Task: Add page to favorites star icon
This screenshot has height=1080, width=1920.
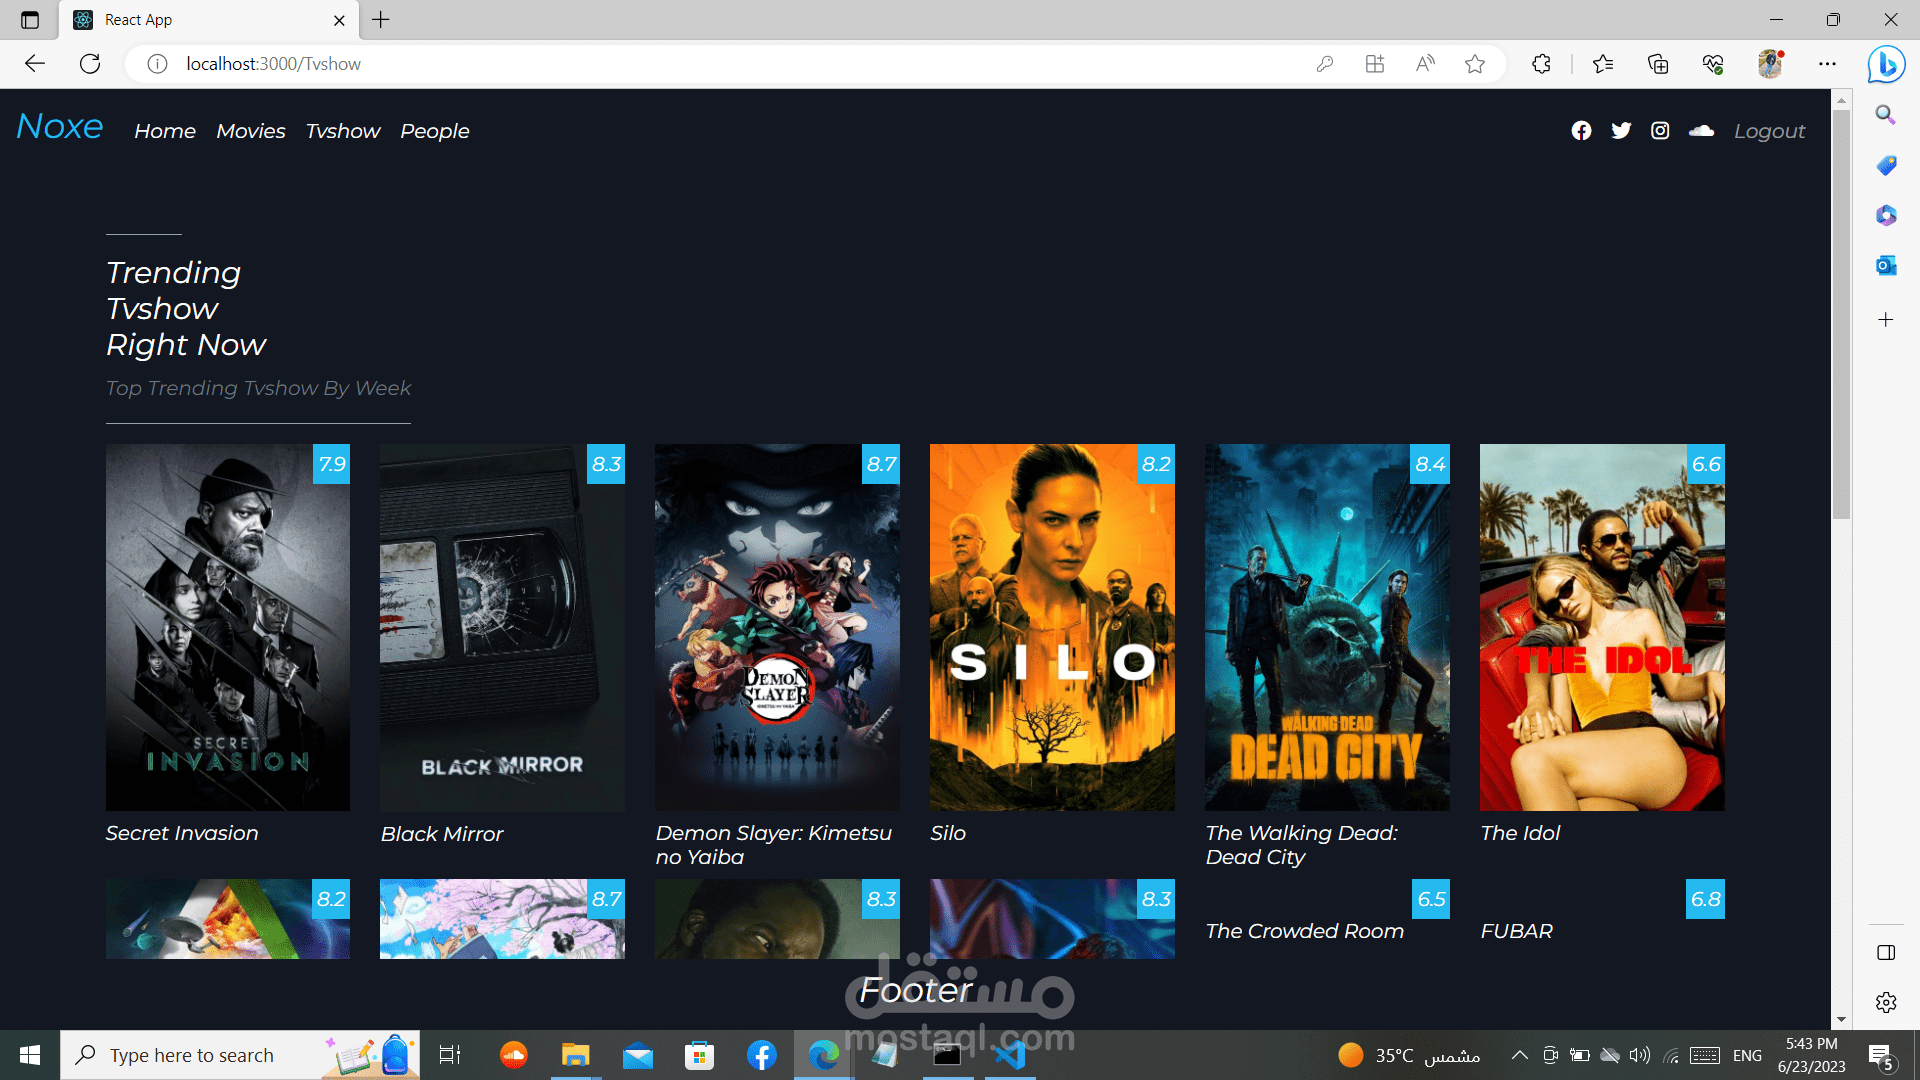Action: click(x=1474, y=64)
